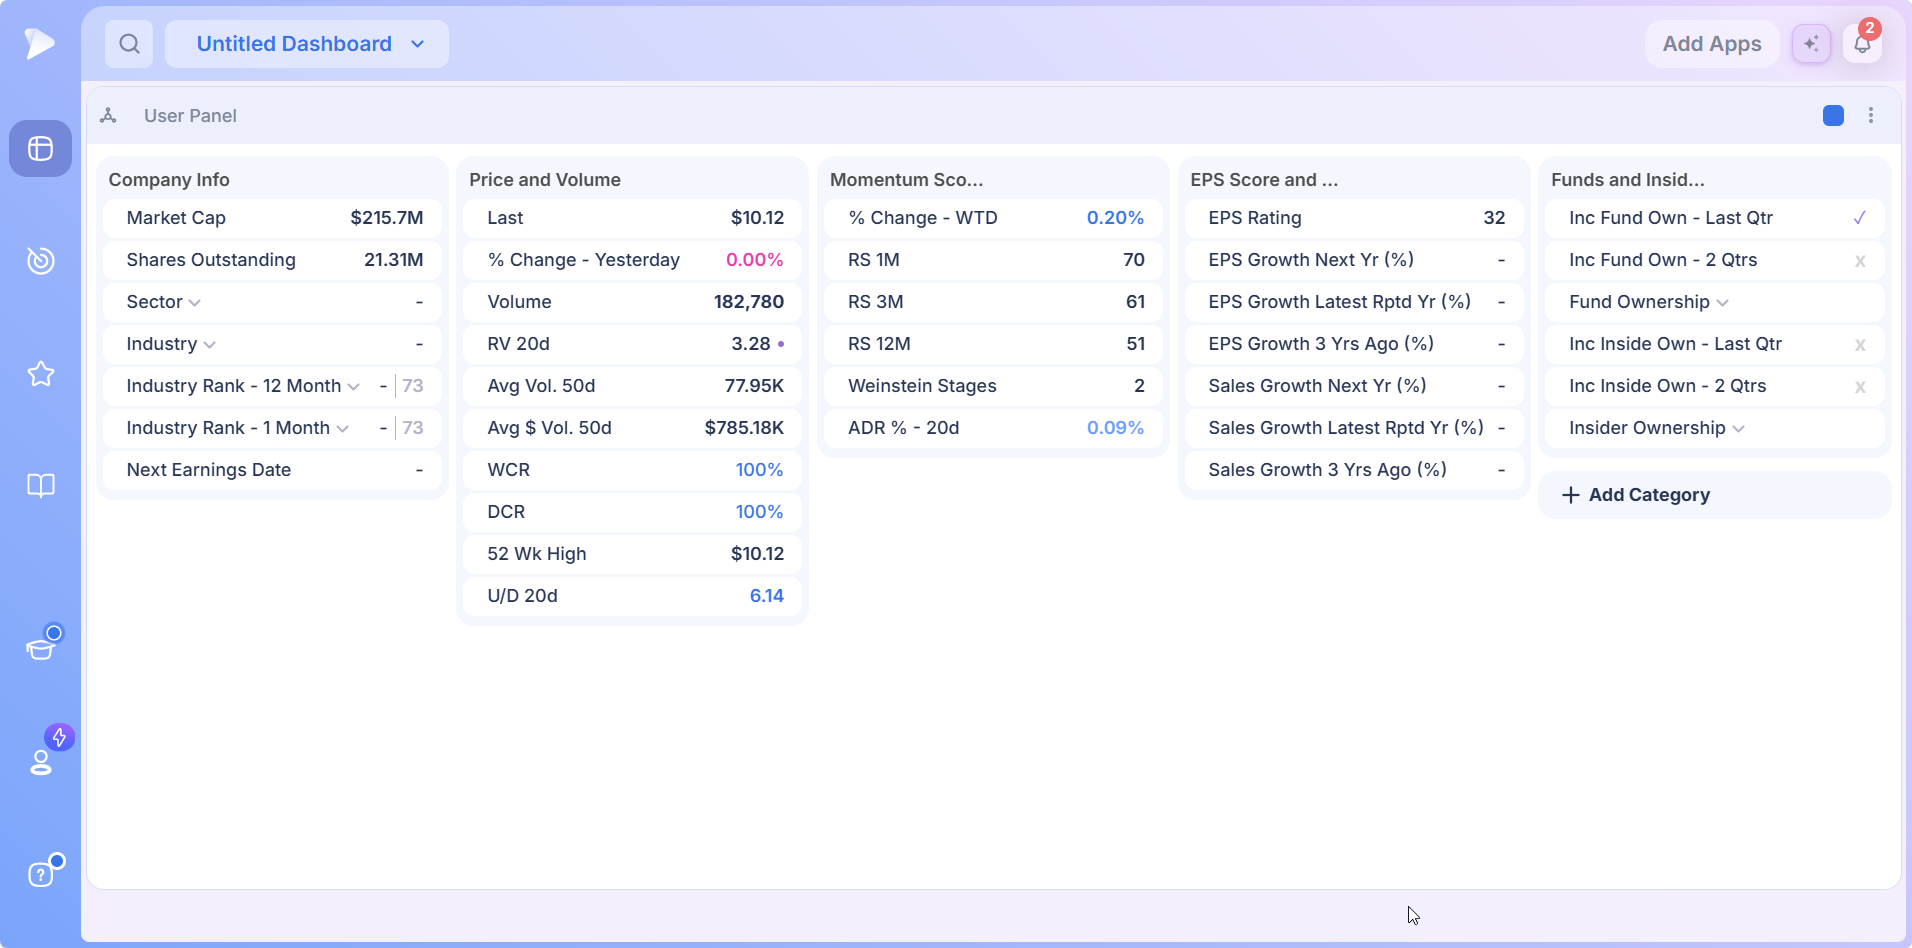Viewport: 1912px width, 948px height.
Task: Click the Weinstein Stages row
Action: pos(994,386)
